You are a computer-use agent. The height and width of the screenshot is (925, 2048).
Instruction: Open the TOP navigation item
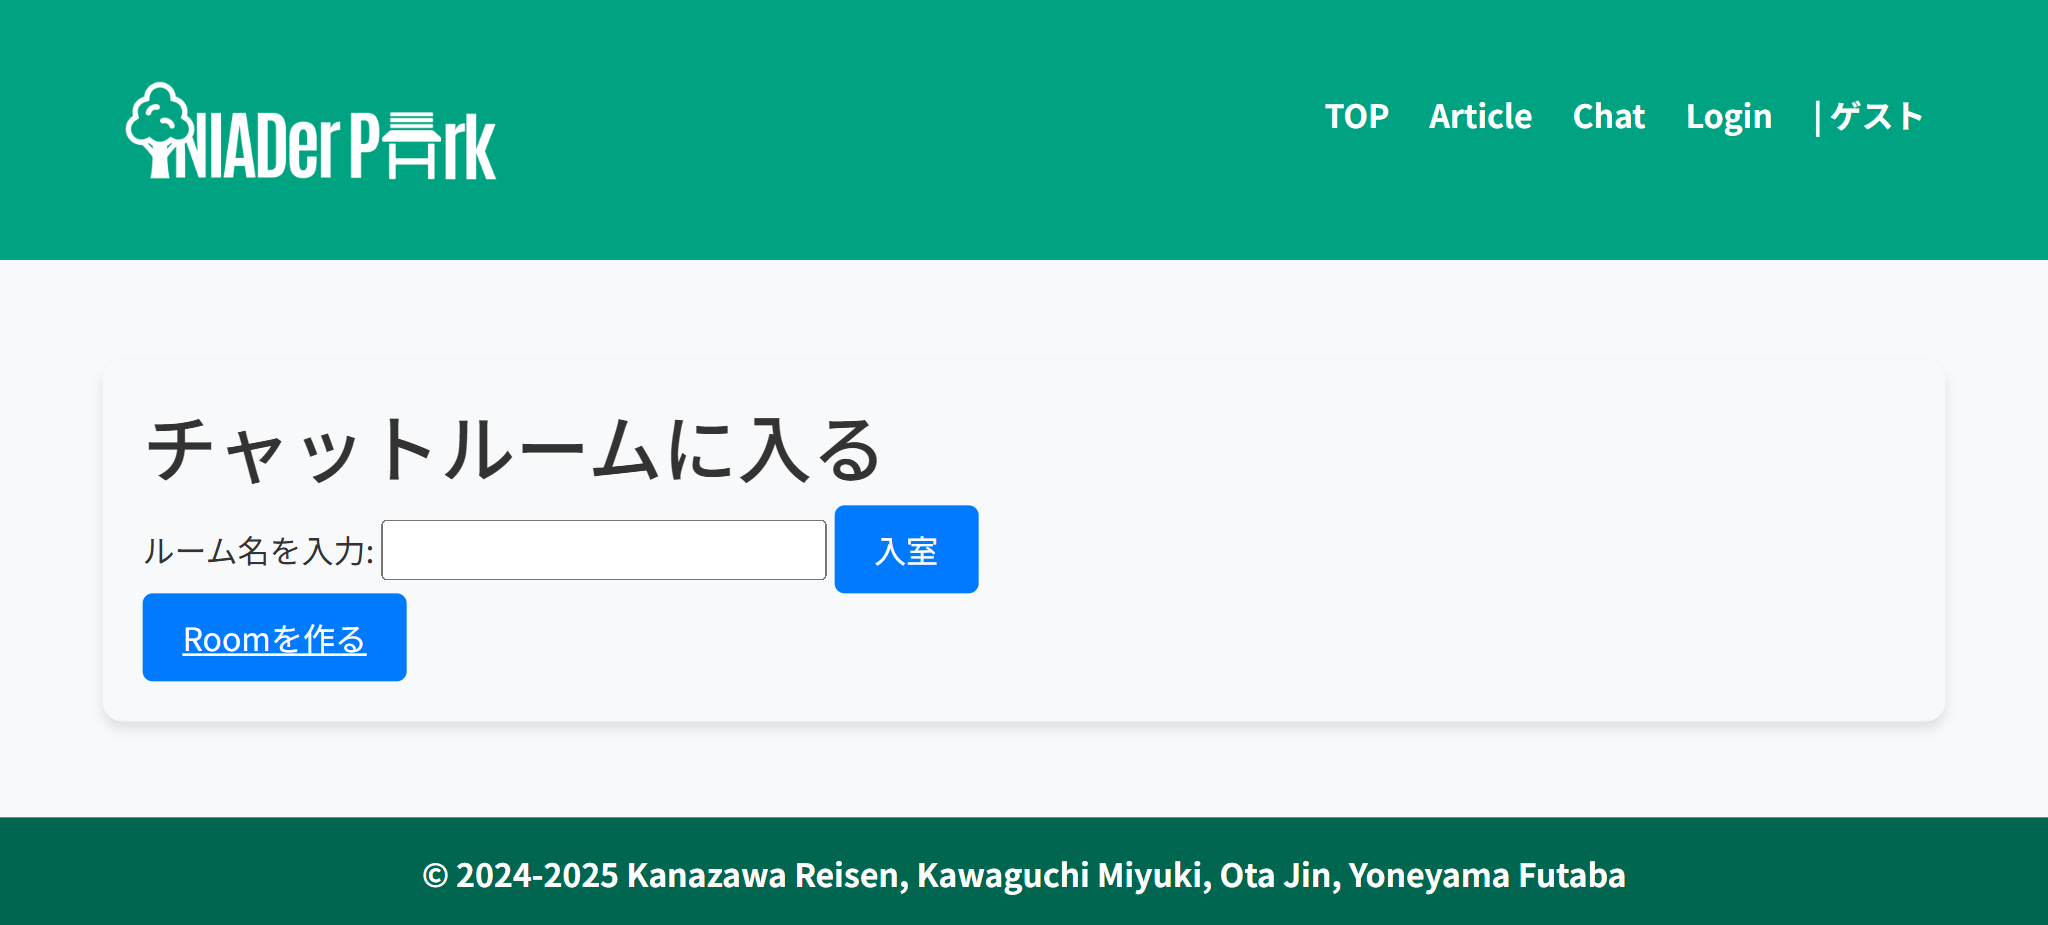(1356, 116)
